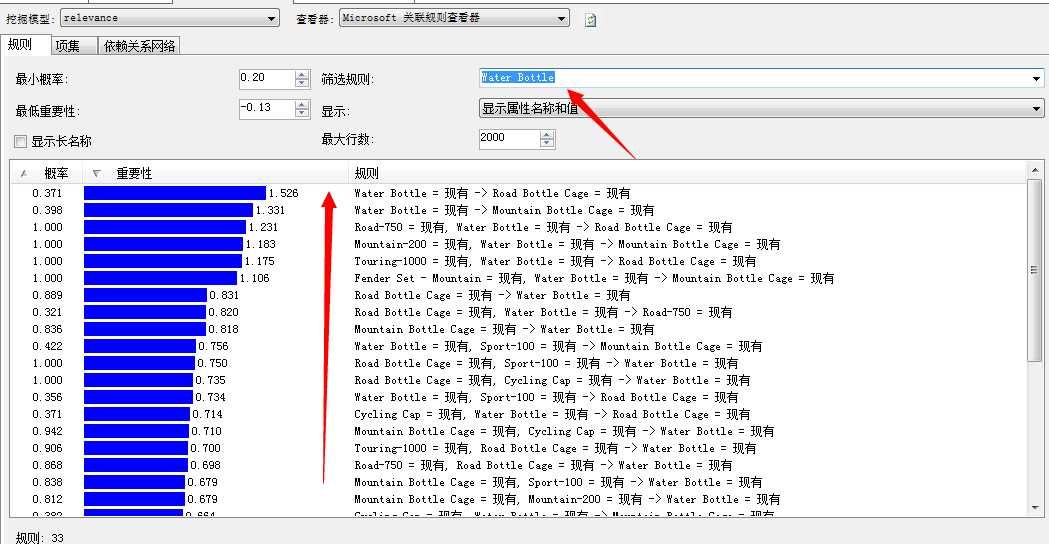Image resolution: width=1049 pixels, height=544 pixels.
Task: Sort by the 概率 column header
Action: [46, 173]
